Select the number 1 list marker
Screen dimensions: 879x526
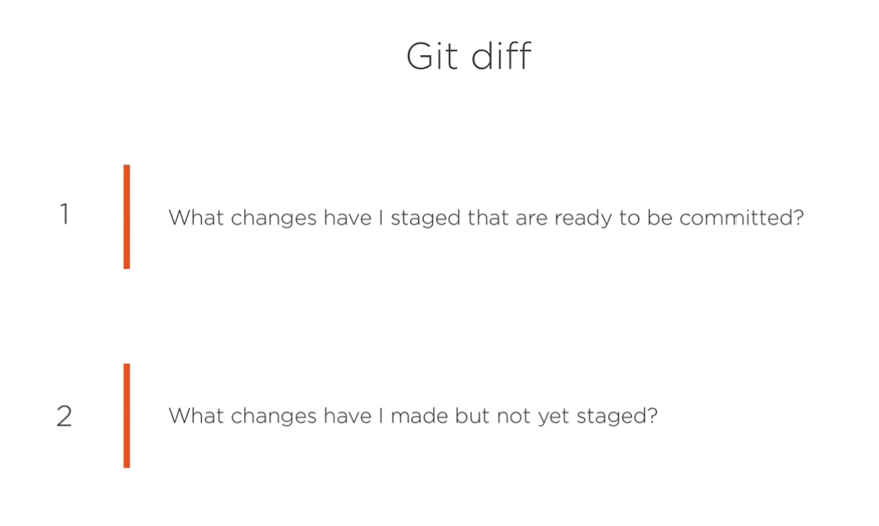[64, 215]
